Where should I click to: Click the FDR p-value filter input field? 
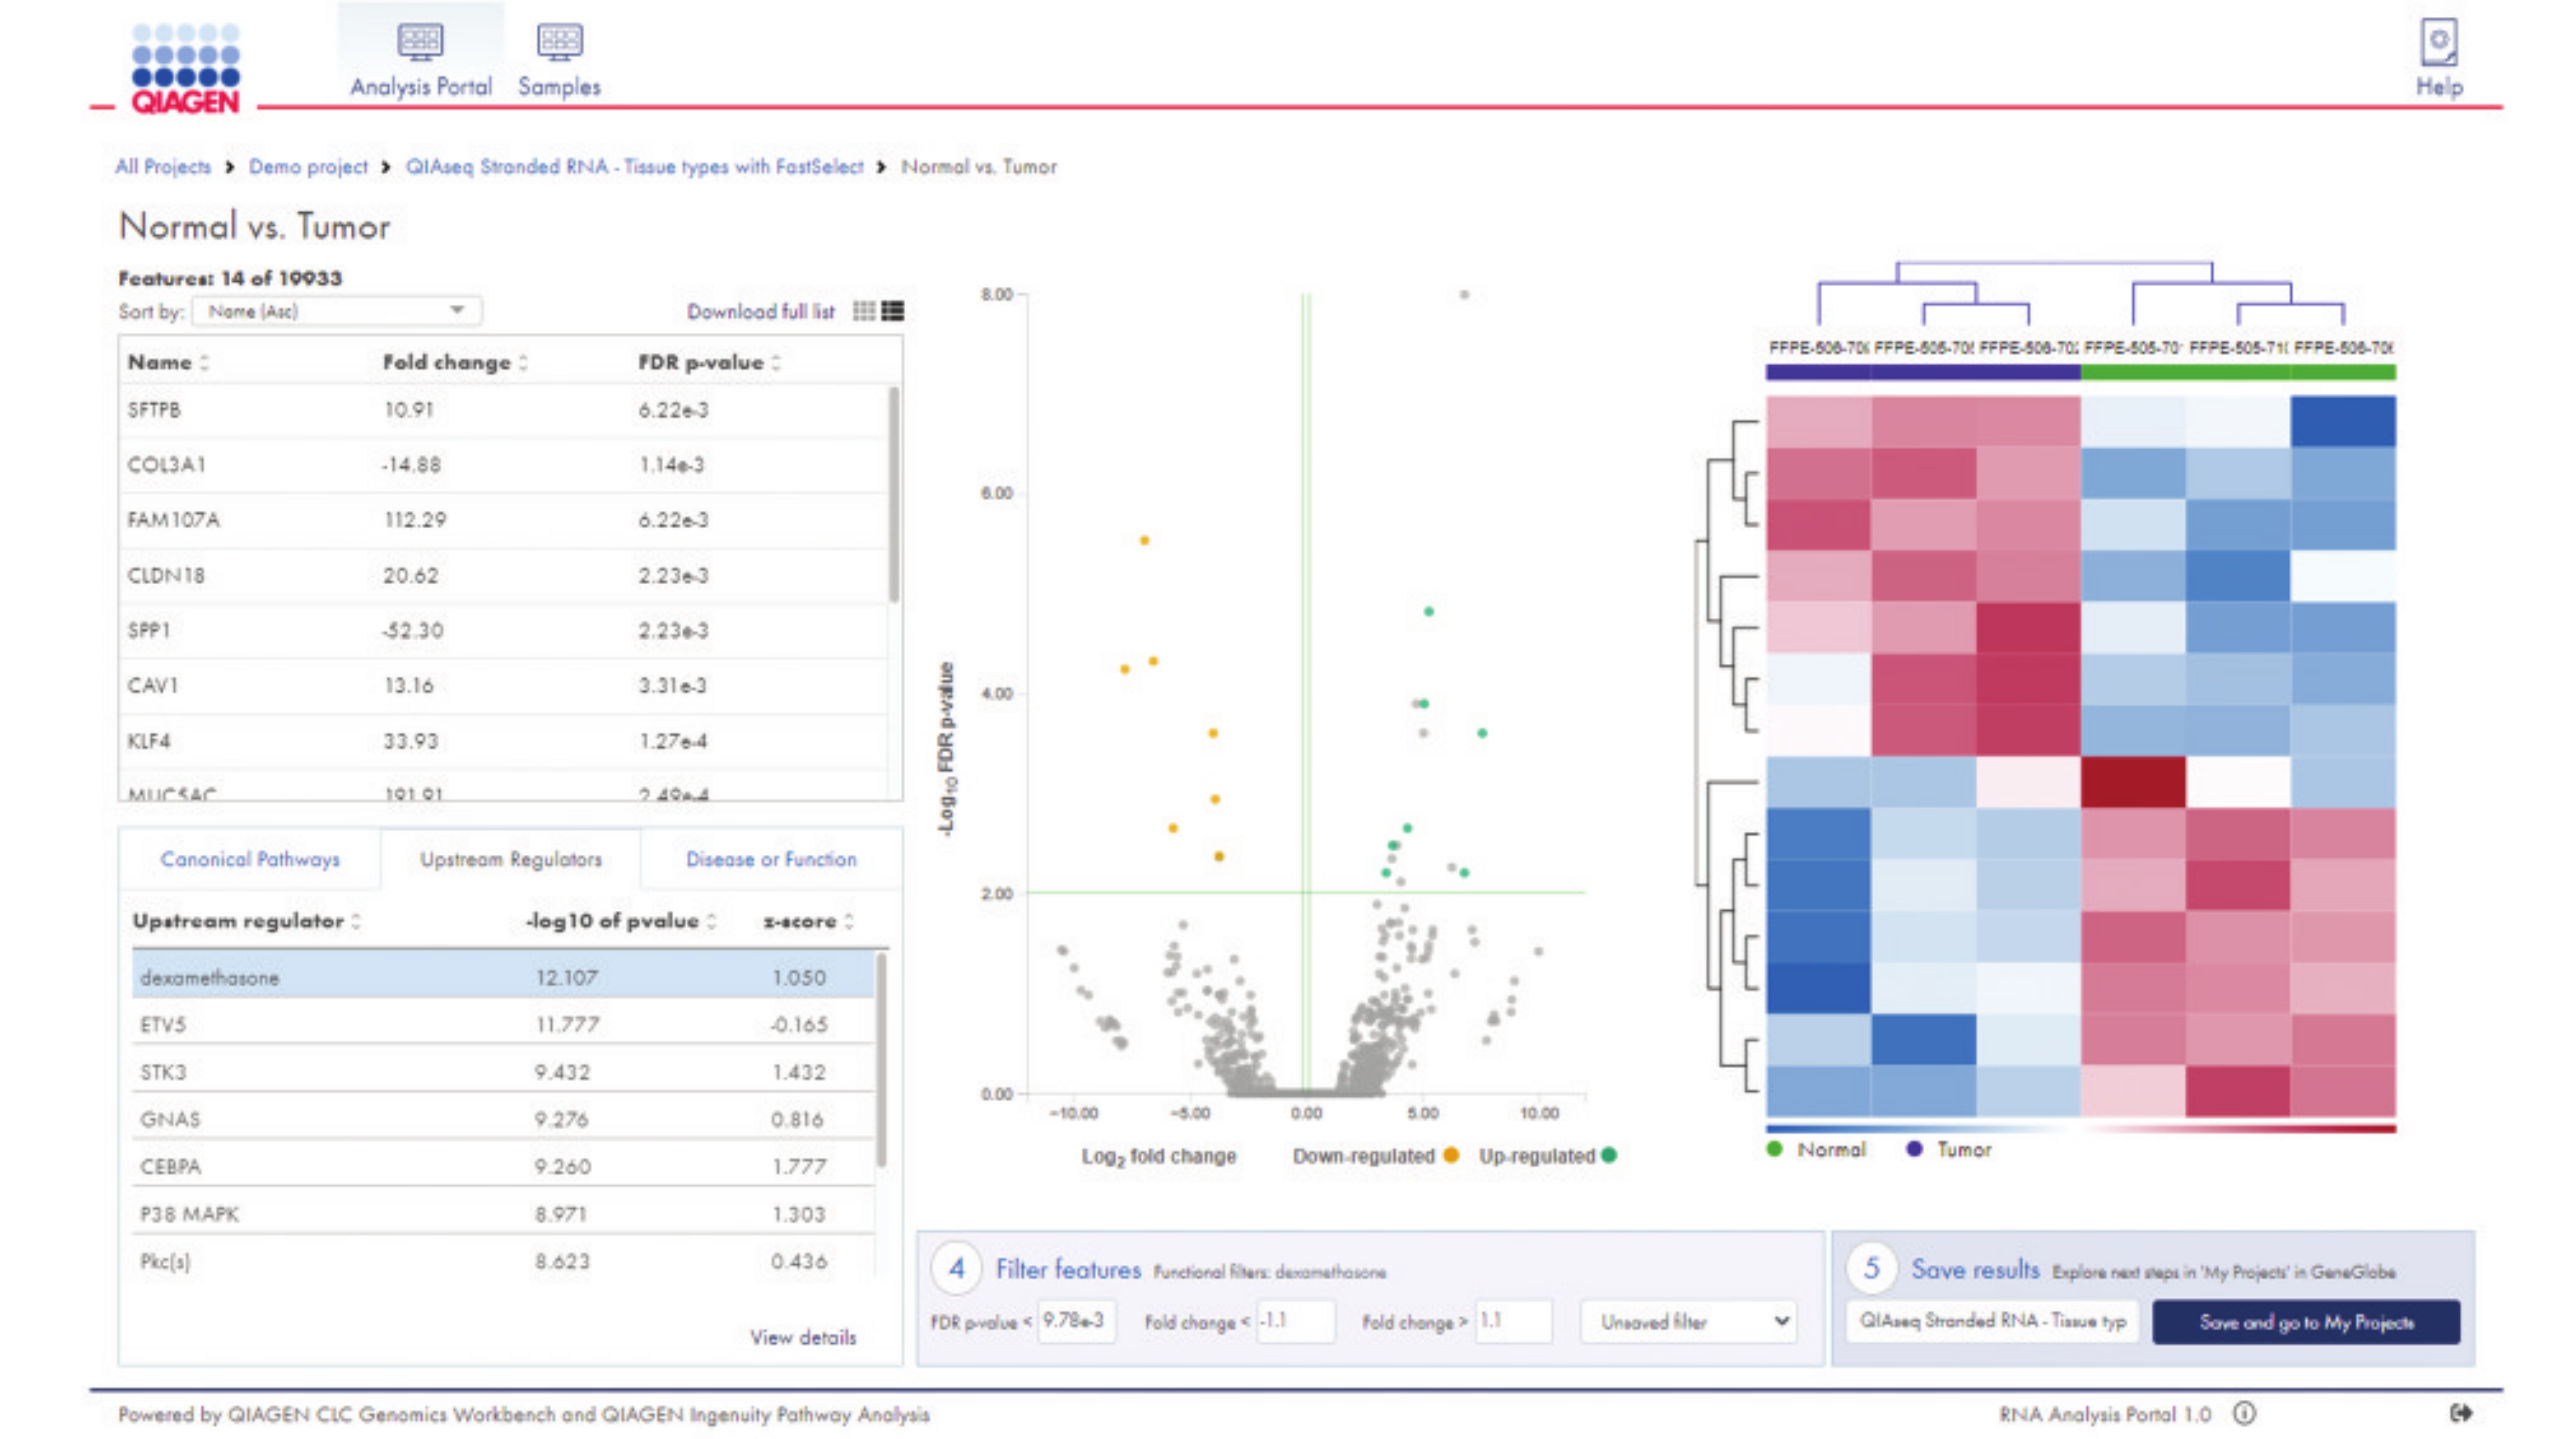[1077, 1321]
